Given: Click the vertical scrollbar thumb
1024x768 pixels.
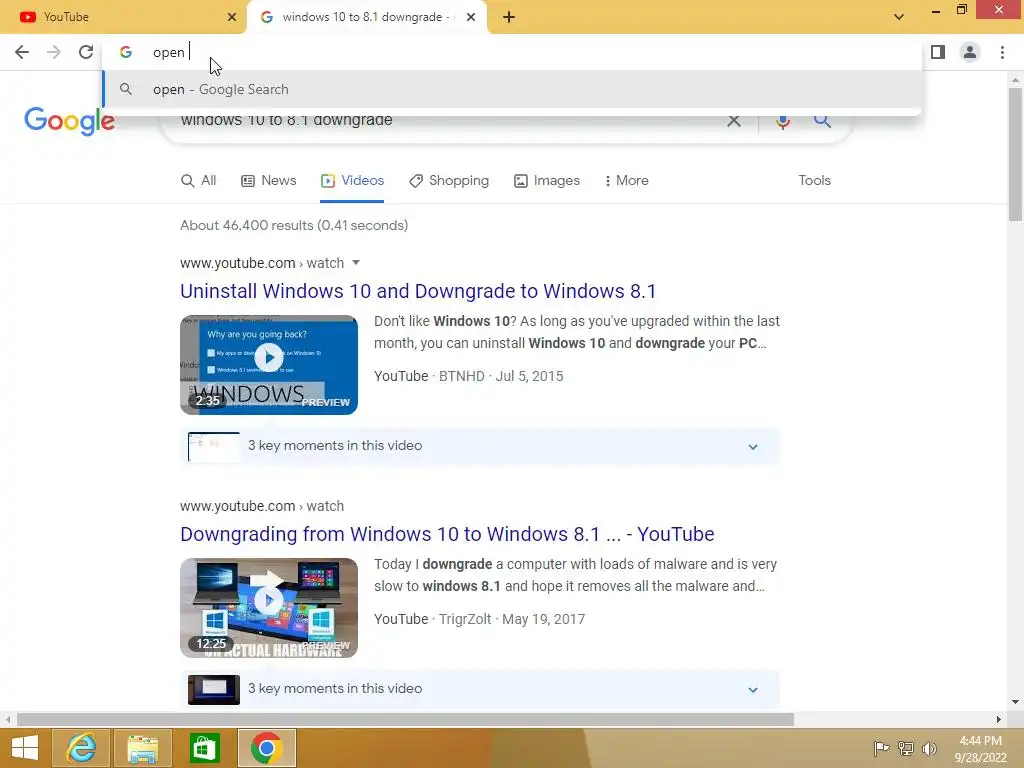Looking at the screenshot, I should [x=1015, y=154].
